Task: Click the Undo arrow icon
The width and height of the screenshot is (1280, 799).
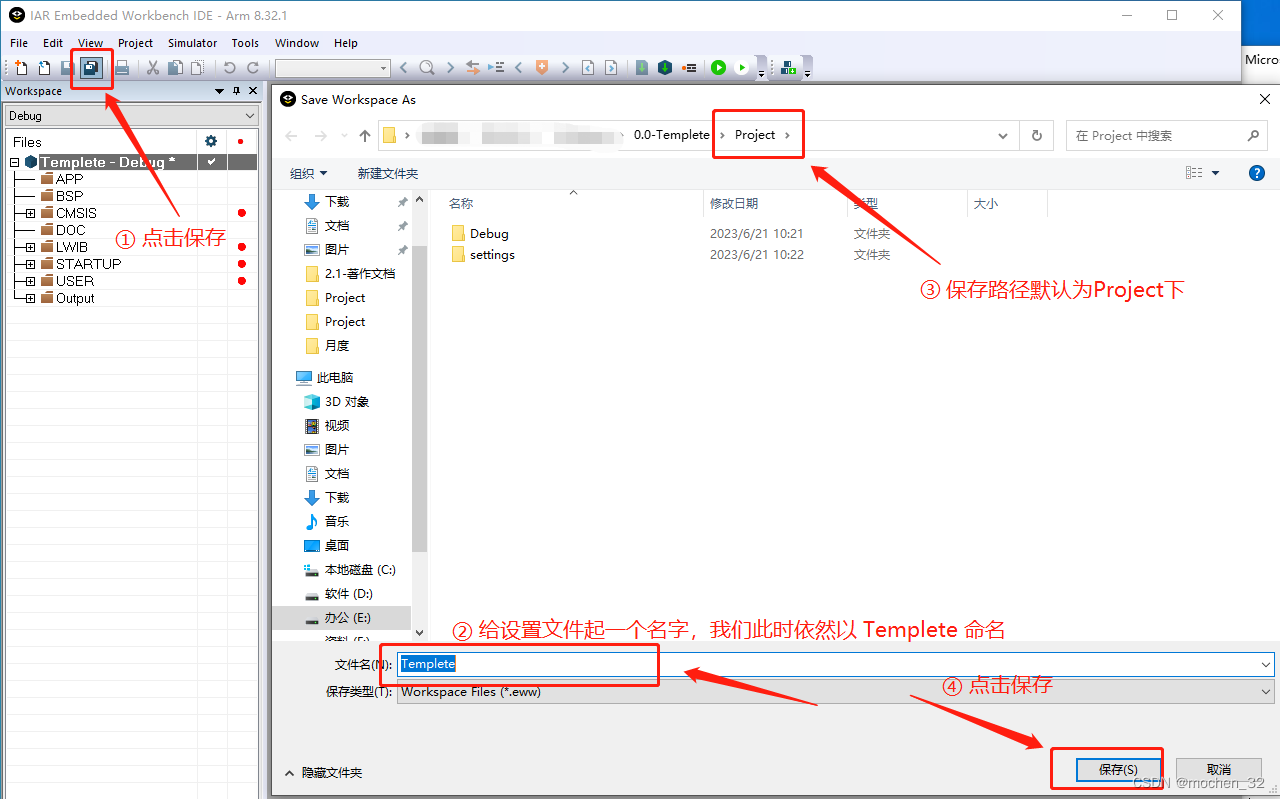Action: [x=229, y=68]
